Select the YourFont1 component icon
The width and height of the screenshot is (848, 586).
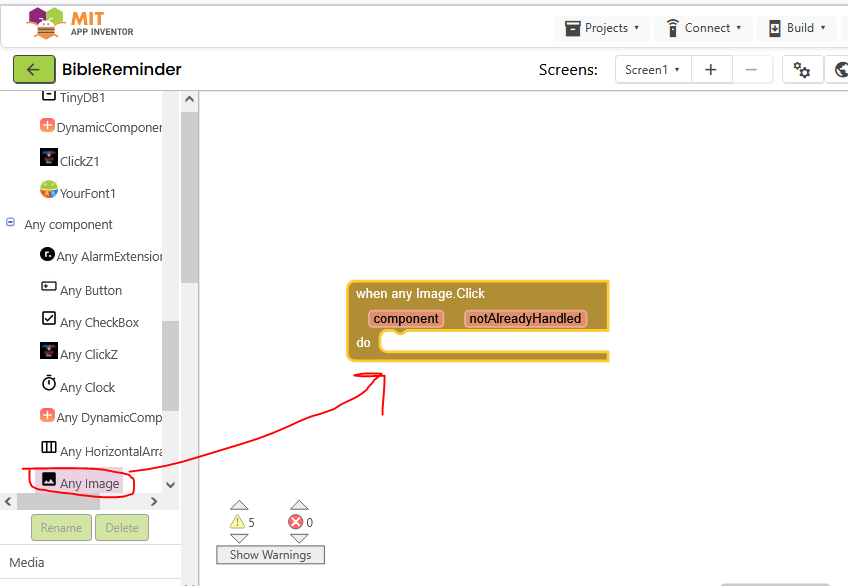[x=48, y=190]
